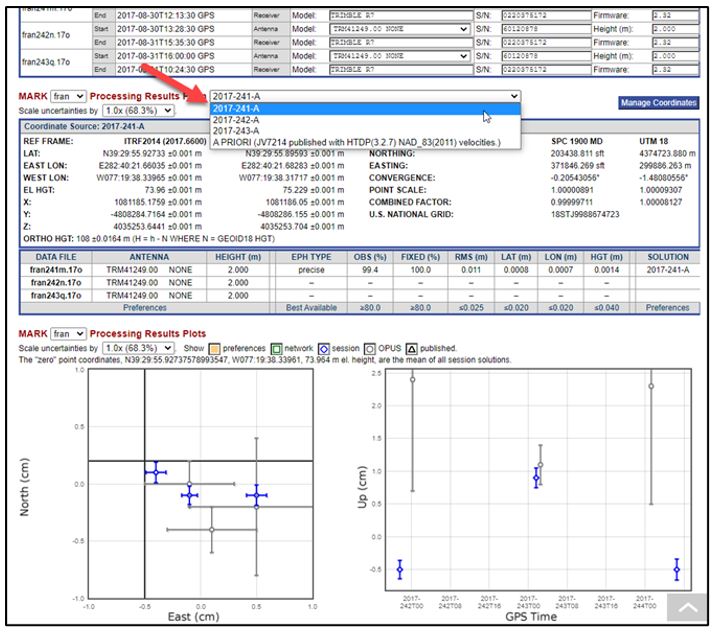Toggle the green network plot marker
The width and height of the screenshot is (718, 635).
point(276,349)
